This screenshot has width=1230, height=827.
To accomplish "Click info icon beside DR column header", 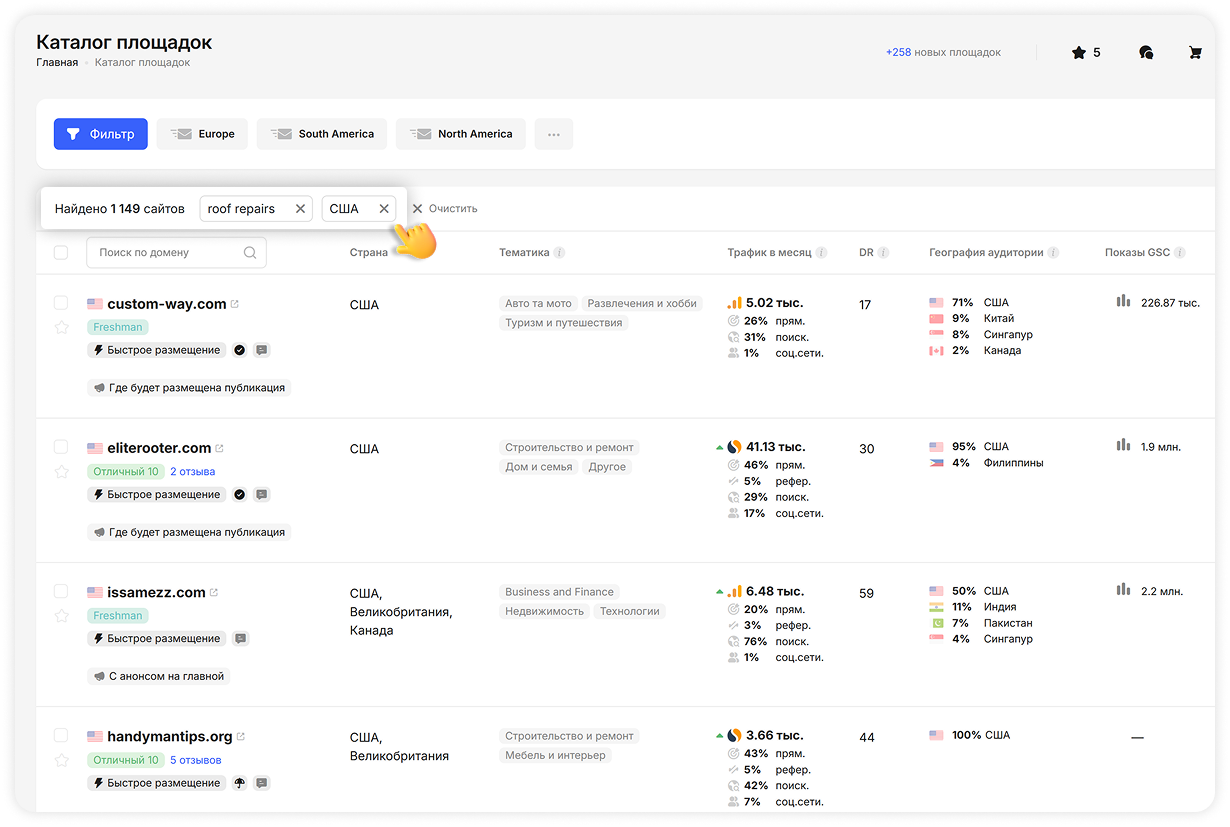I will click(883, 253).
